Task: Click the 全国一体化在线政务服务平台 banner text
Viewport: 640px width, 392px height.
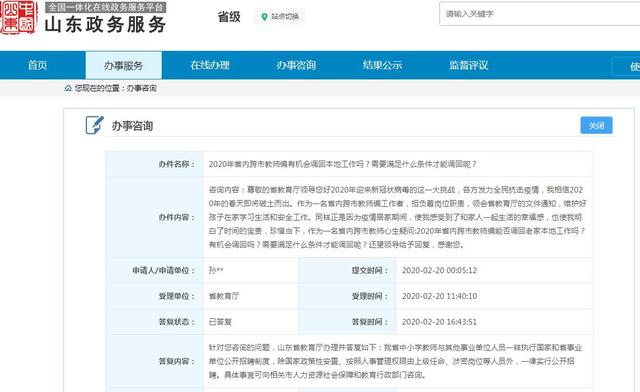Action: point(105,7)
